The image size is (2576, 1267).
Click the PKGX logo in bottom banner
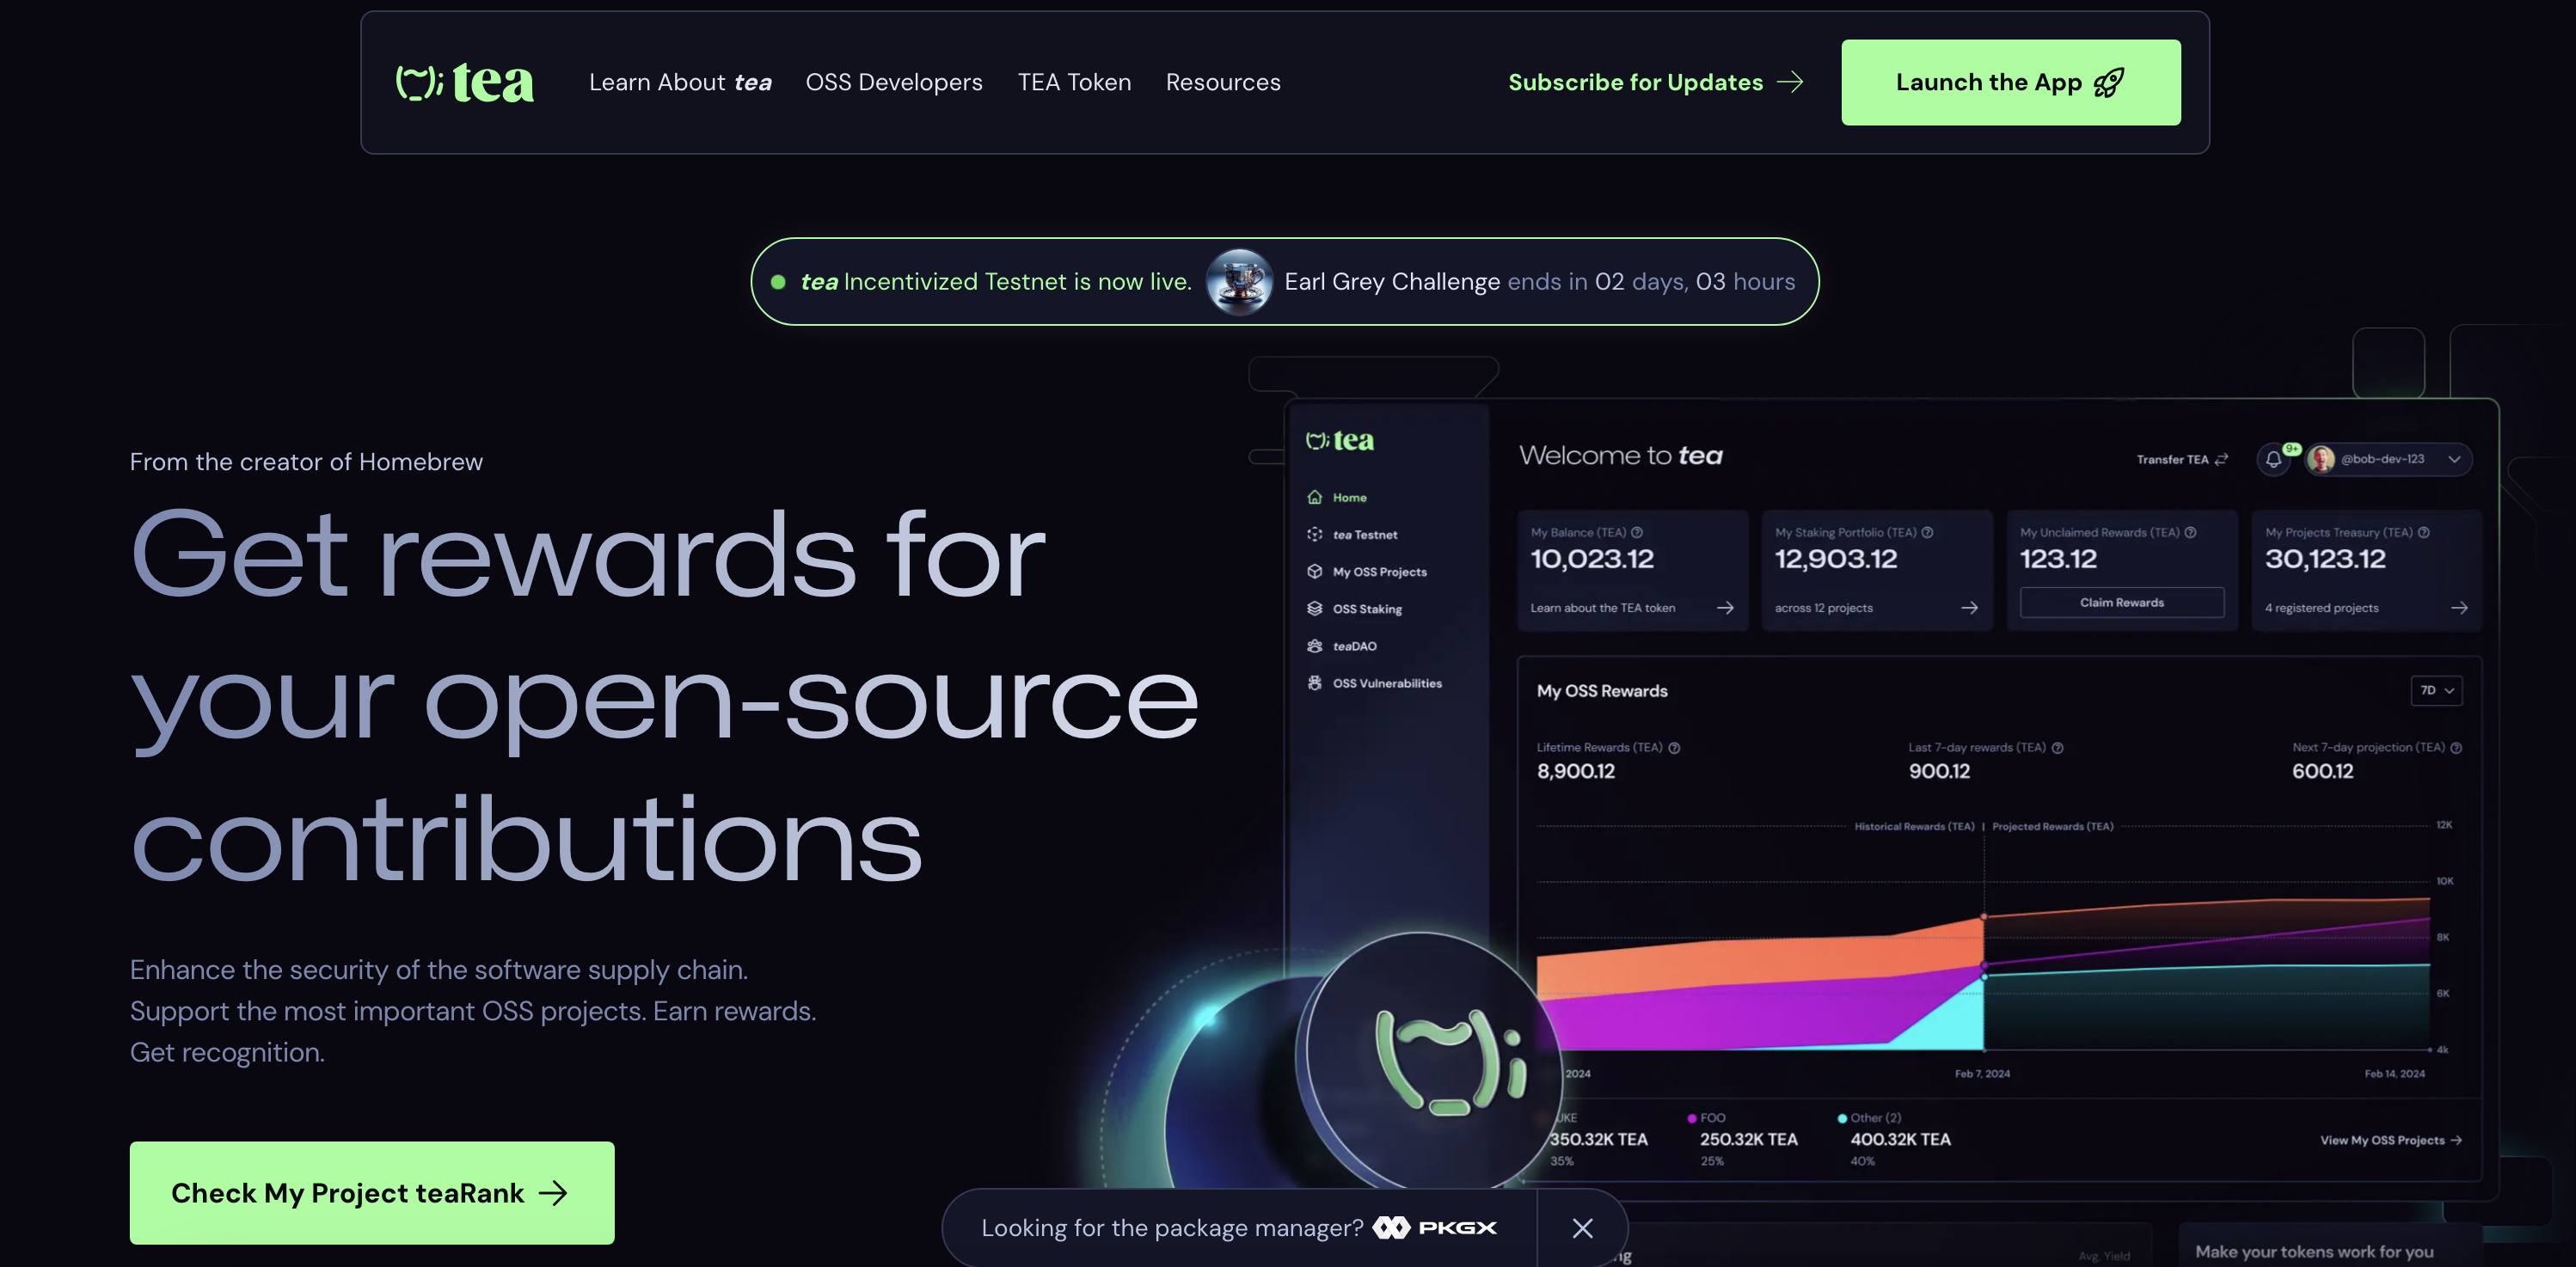coord(1435,1227)
